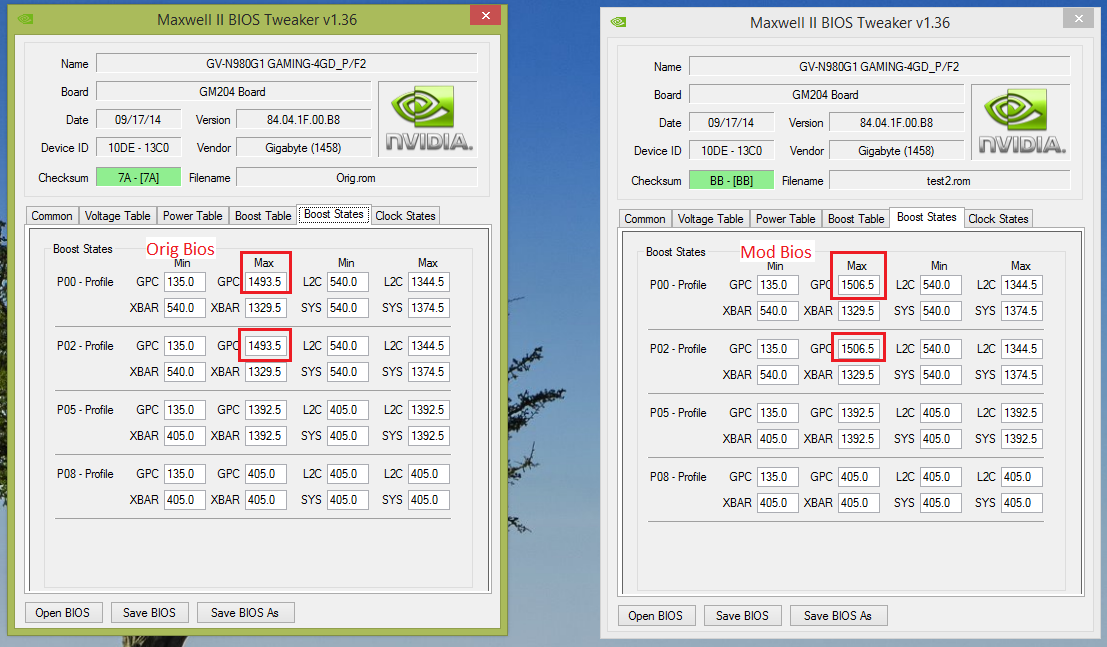The width and height of the screenshot is (1107, 647).
Task: Click Filename field showing test2.rom
Action: [950, 181]
